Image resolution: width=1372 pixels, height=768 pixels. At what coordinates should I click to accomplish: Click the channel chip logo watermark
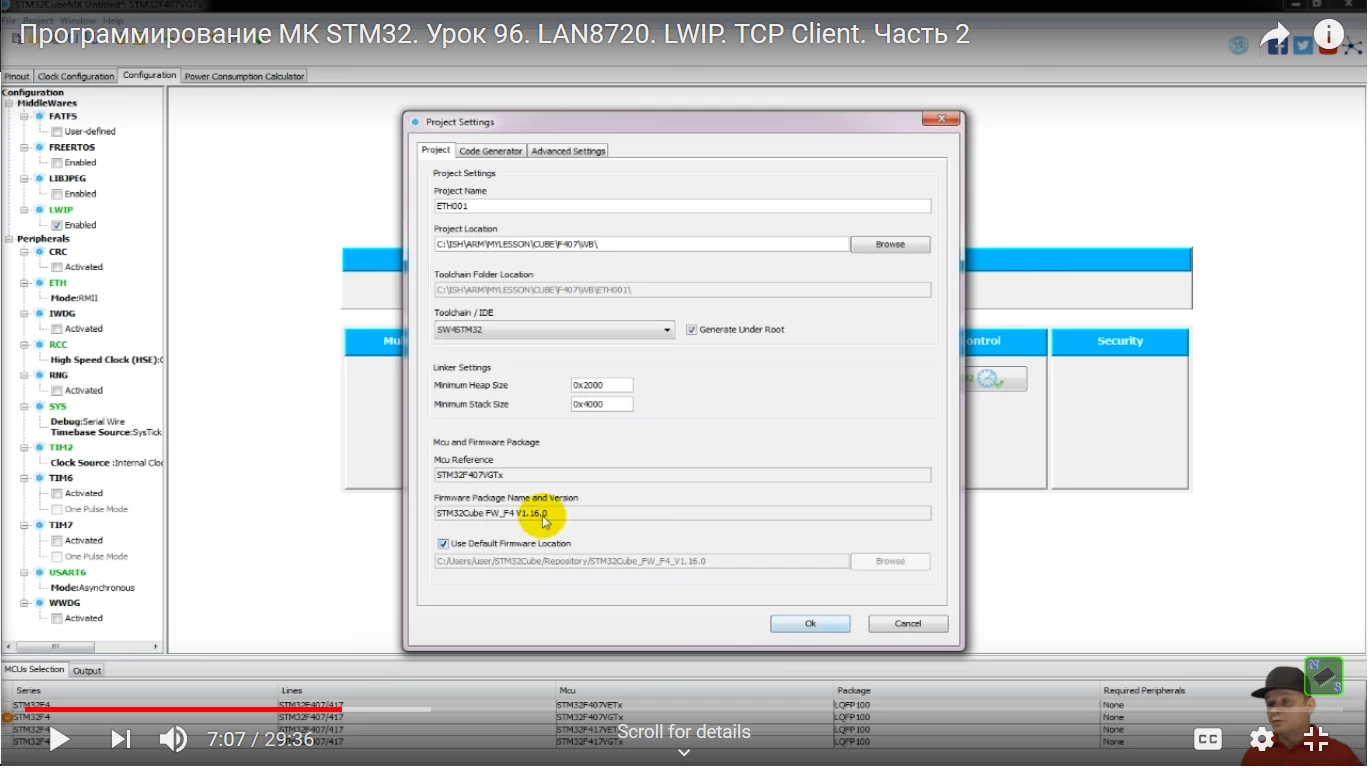(1324, 677)
